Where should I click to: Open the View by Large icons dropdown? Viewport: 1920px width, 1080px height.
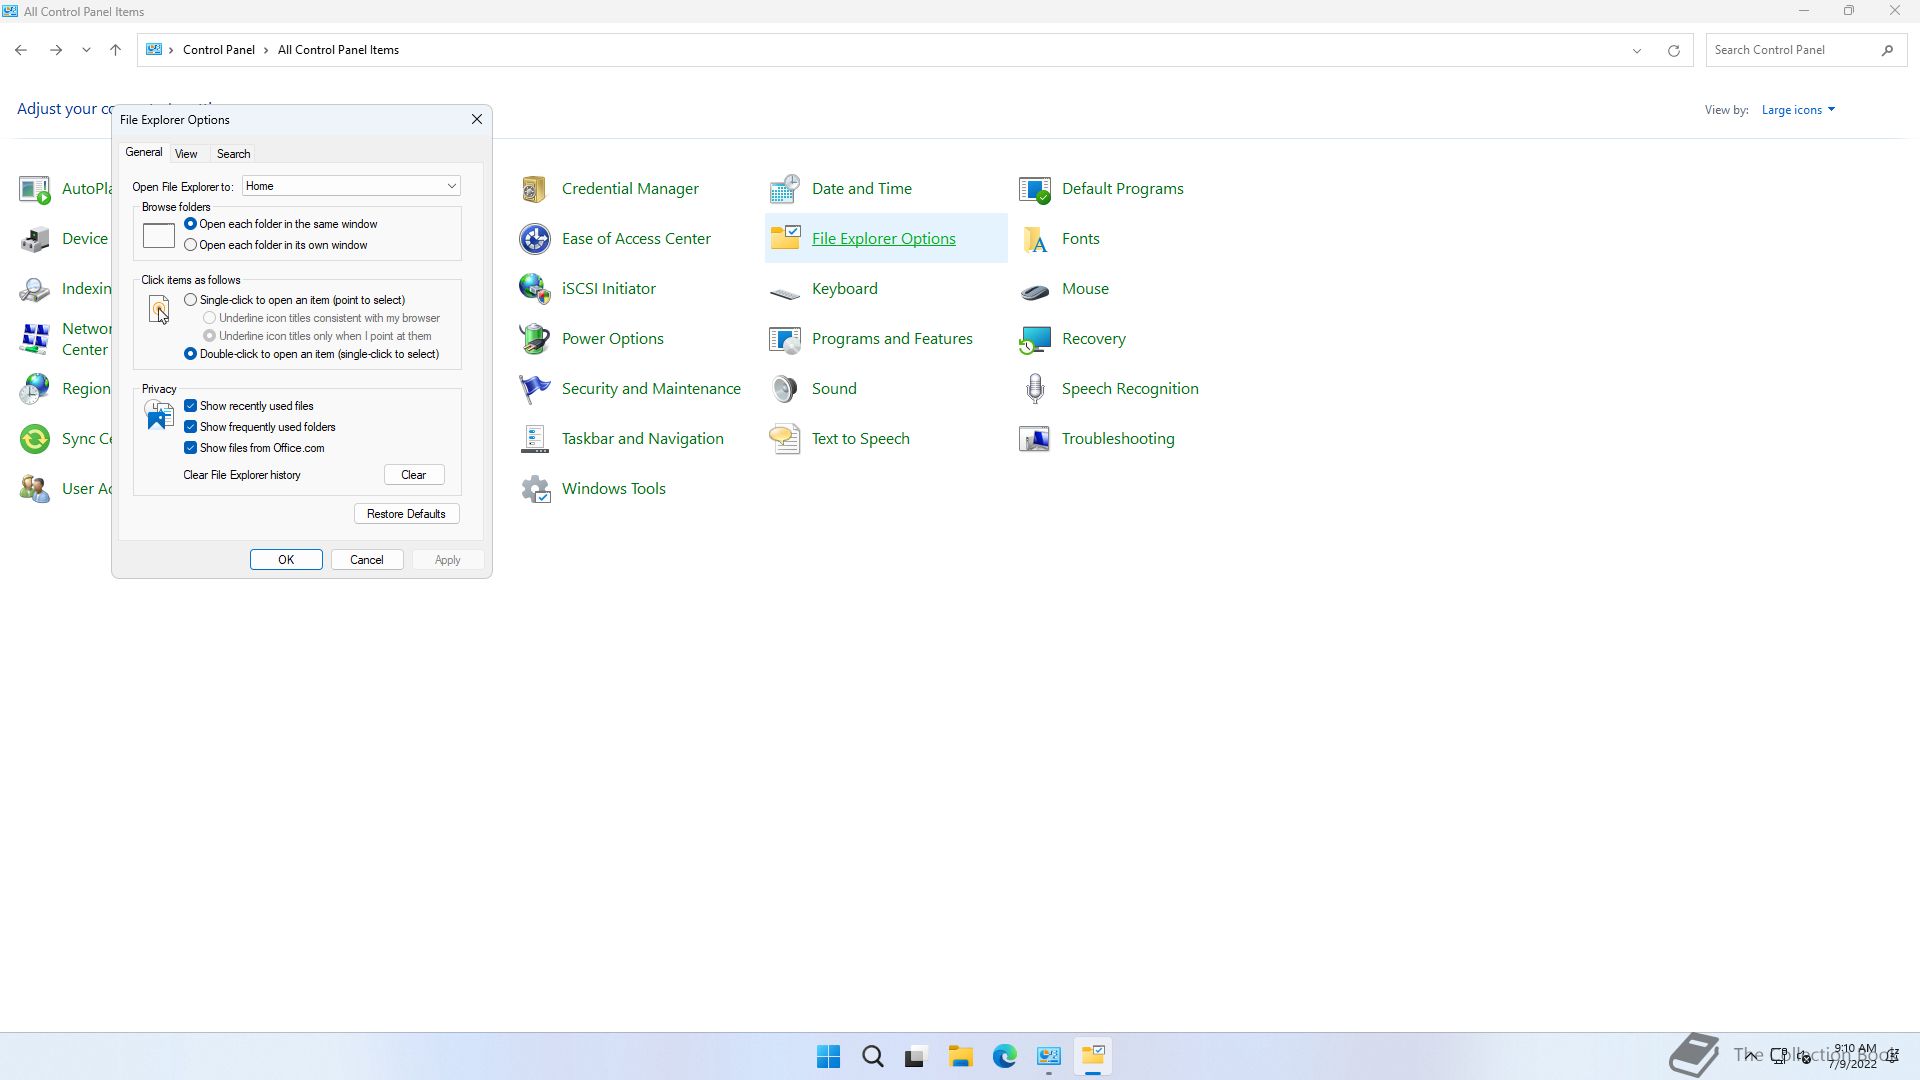(1798, 110)
